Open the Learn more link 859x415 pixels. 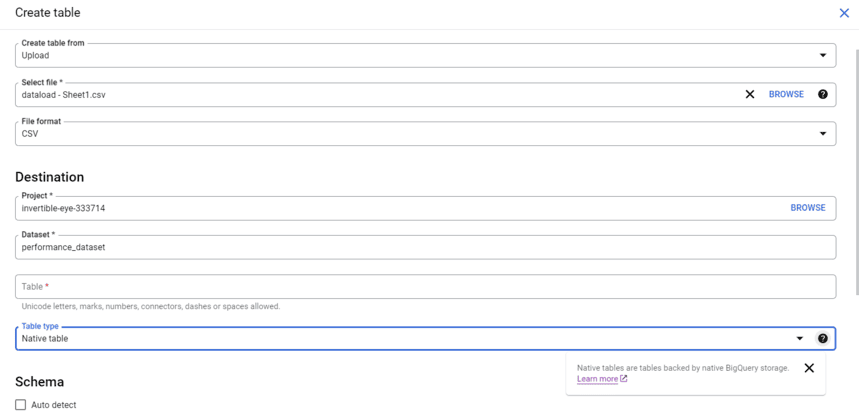click(x=597, y=379)
